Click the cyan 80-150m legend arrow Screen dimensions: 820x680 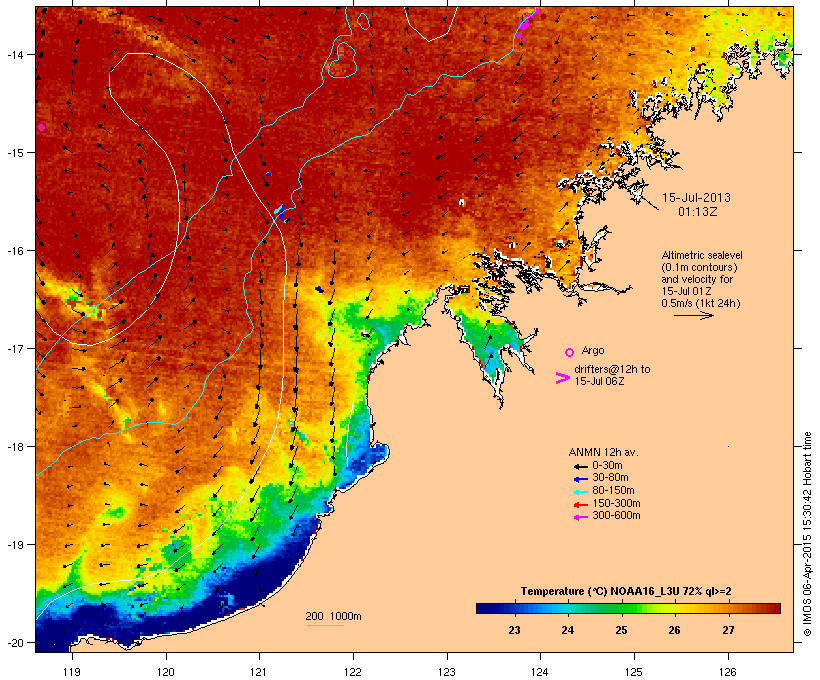(x=580, y=492)
